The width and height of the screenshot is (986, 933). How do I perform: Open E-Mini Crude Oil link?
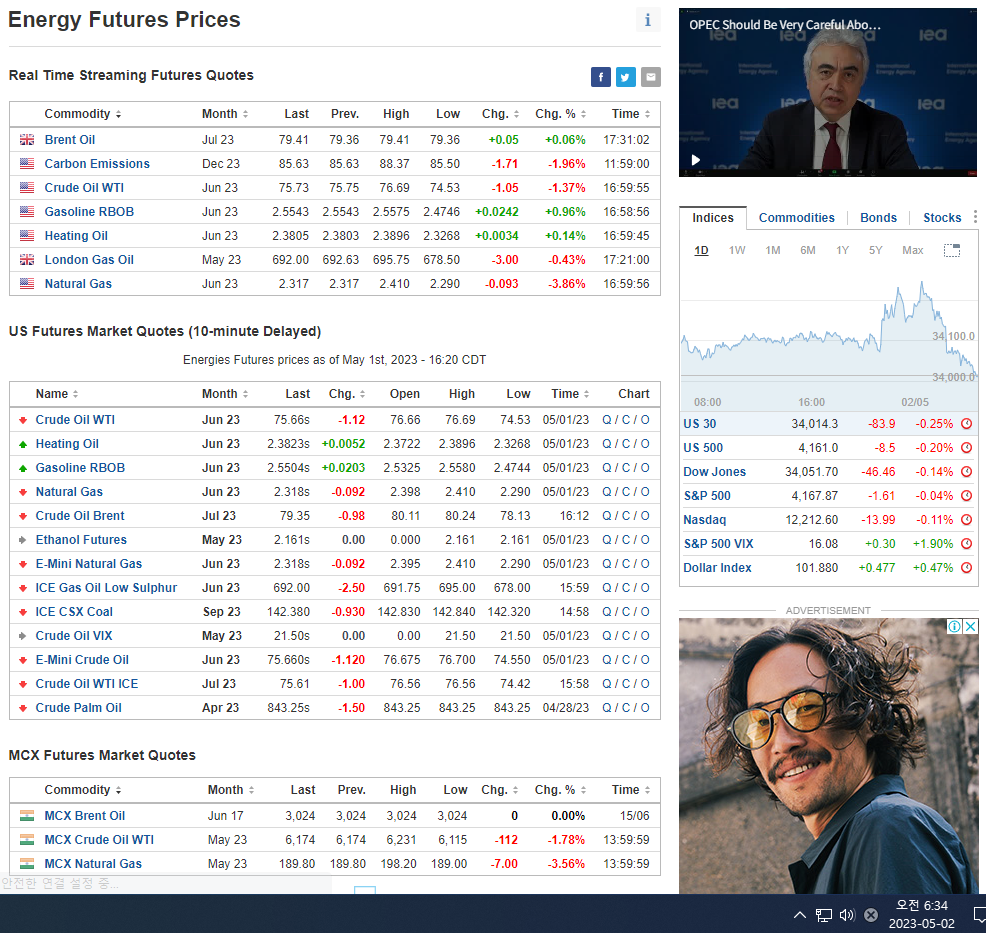(x=82, y=660)
